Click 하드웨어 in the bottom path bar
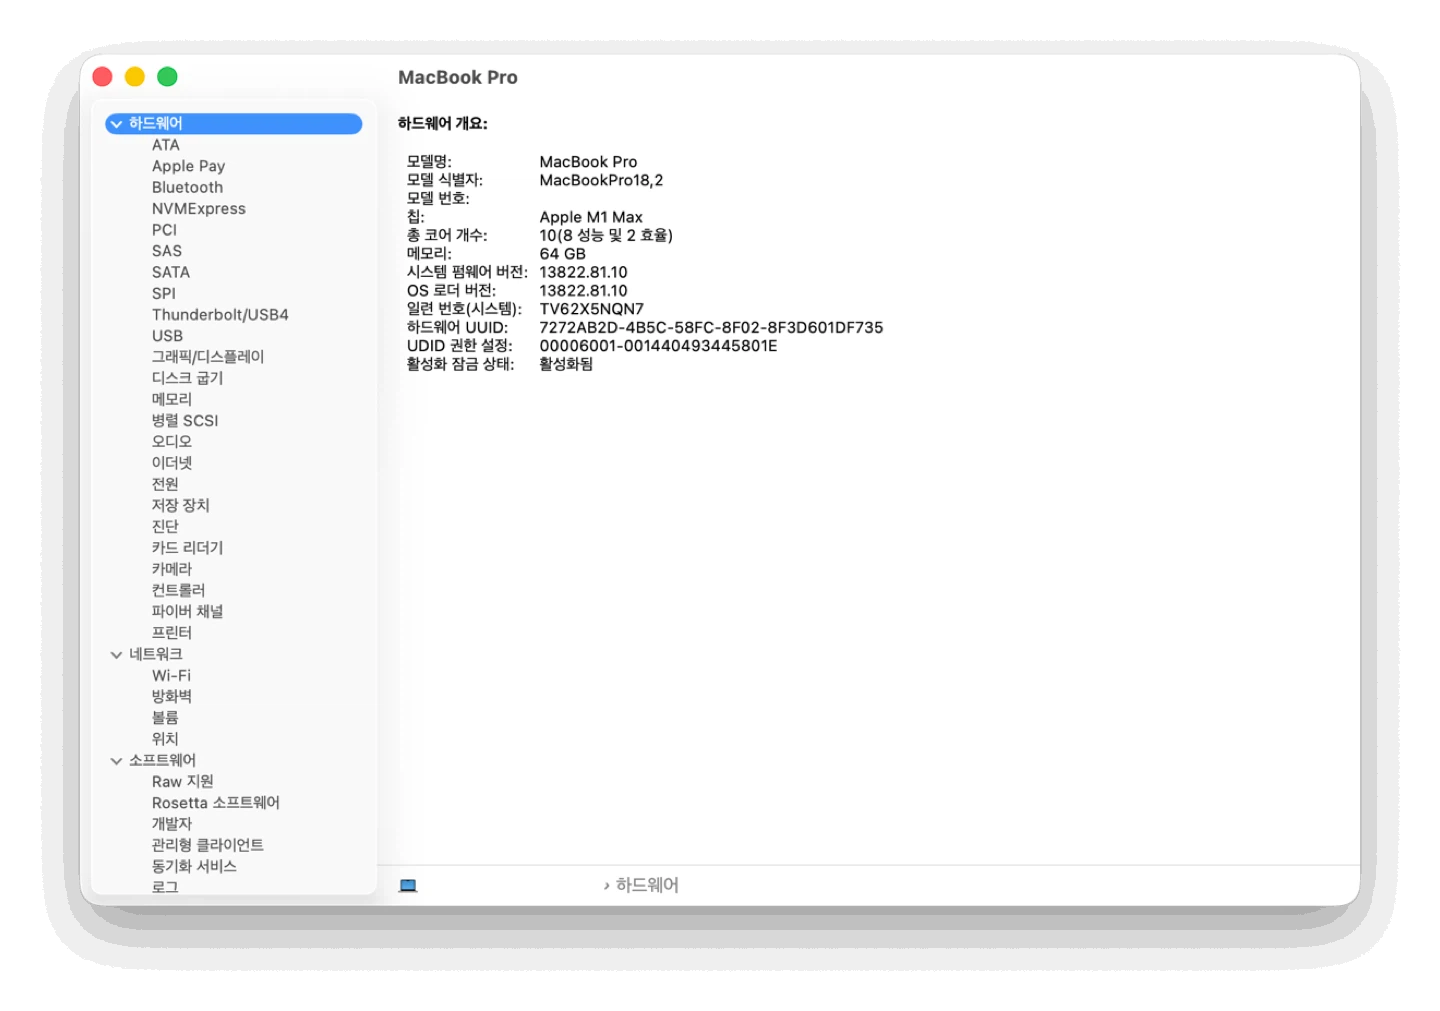This screenshot has height=1011, width=1440. pos(647,885)
